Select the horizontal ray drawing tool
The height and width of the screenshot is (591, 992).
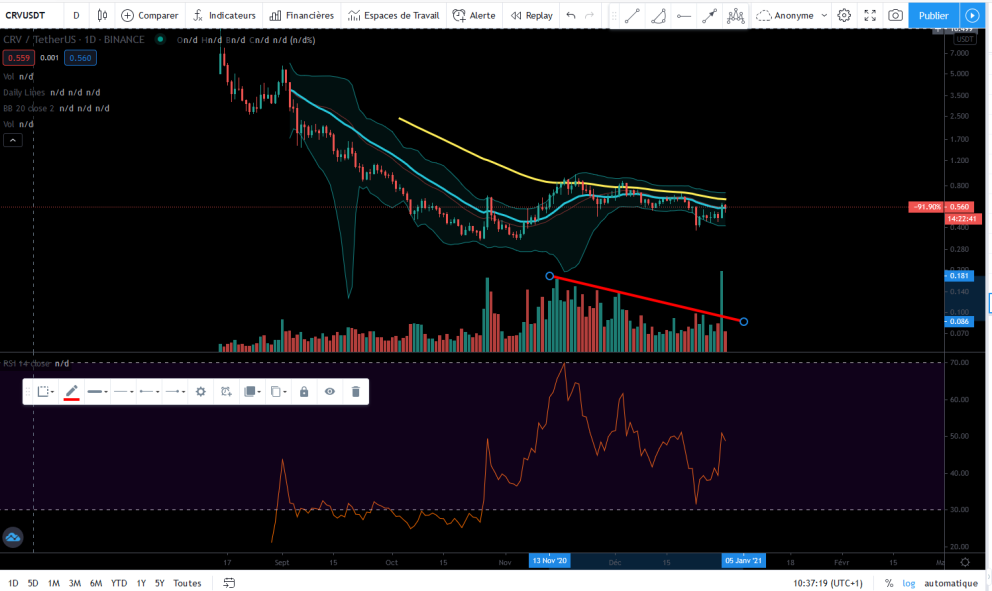click(684, 16)
